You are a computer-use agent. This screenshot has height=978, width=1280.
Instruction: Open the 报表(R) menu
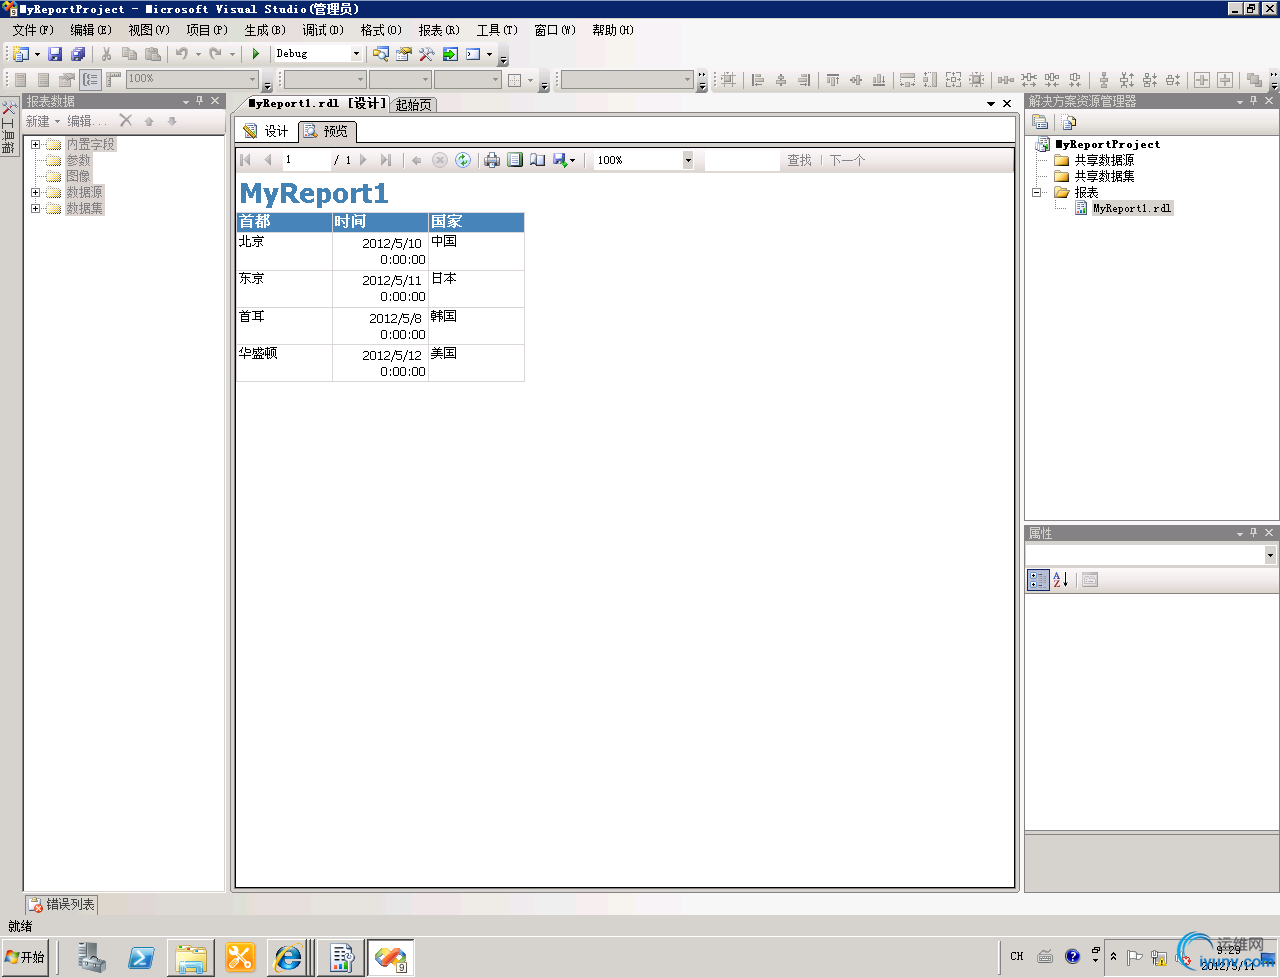tap(438, 30)
